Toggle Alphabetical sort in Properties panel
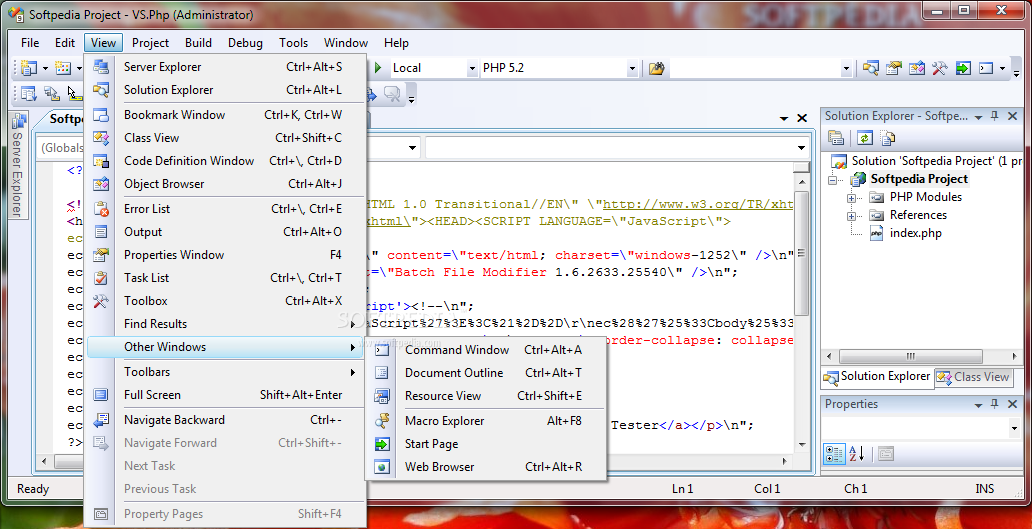The width and height of the screenshot is (1032, 529). click(x=856, y=453)
